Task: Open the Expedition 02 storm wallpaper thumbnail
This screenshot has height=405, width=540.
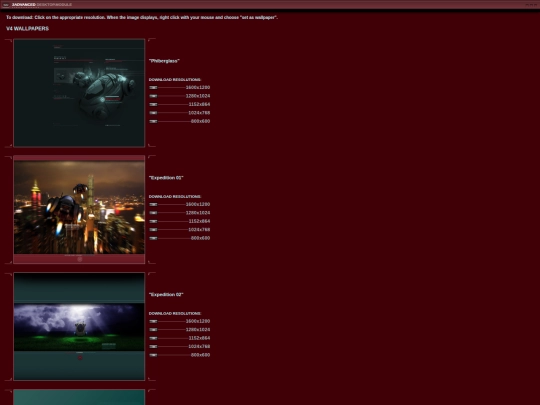Action: click(79, 326)
